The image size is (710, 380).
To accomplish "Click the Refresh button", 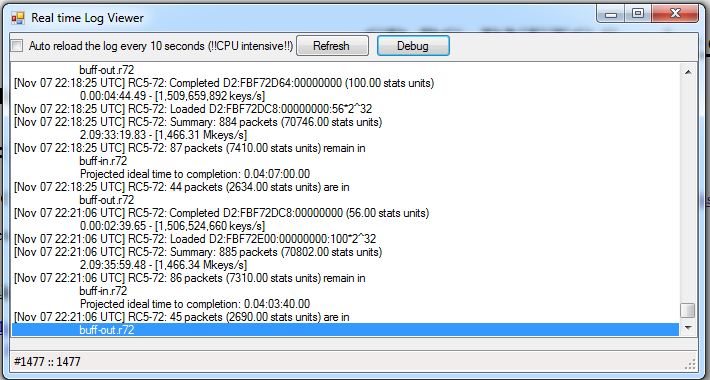I will pos(332,46).
